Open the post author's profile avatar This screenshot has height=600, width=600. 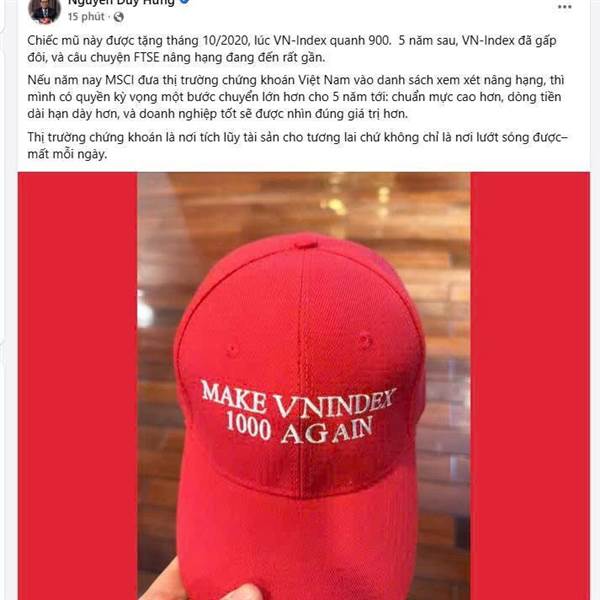[44, 10]
